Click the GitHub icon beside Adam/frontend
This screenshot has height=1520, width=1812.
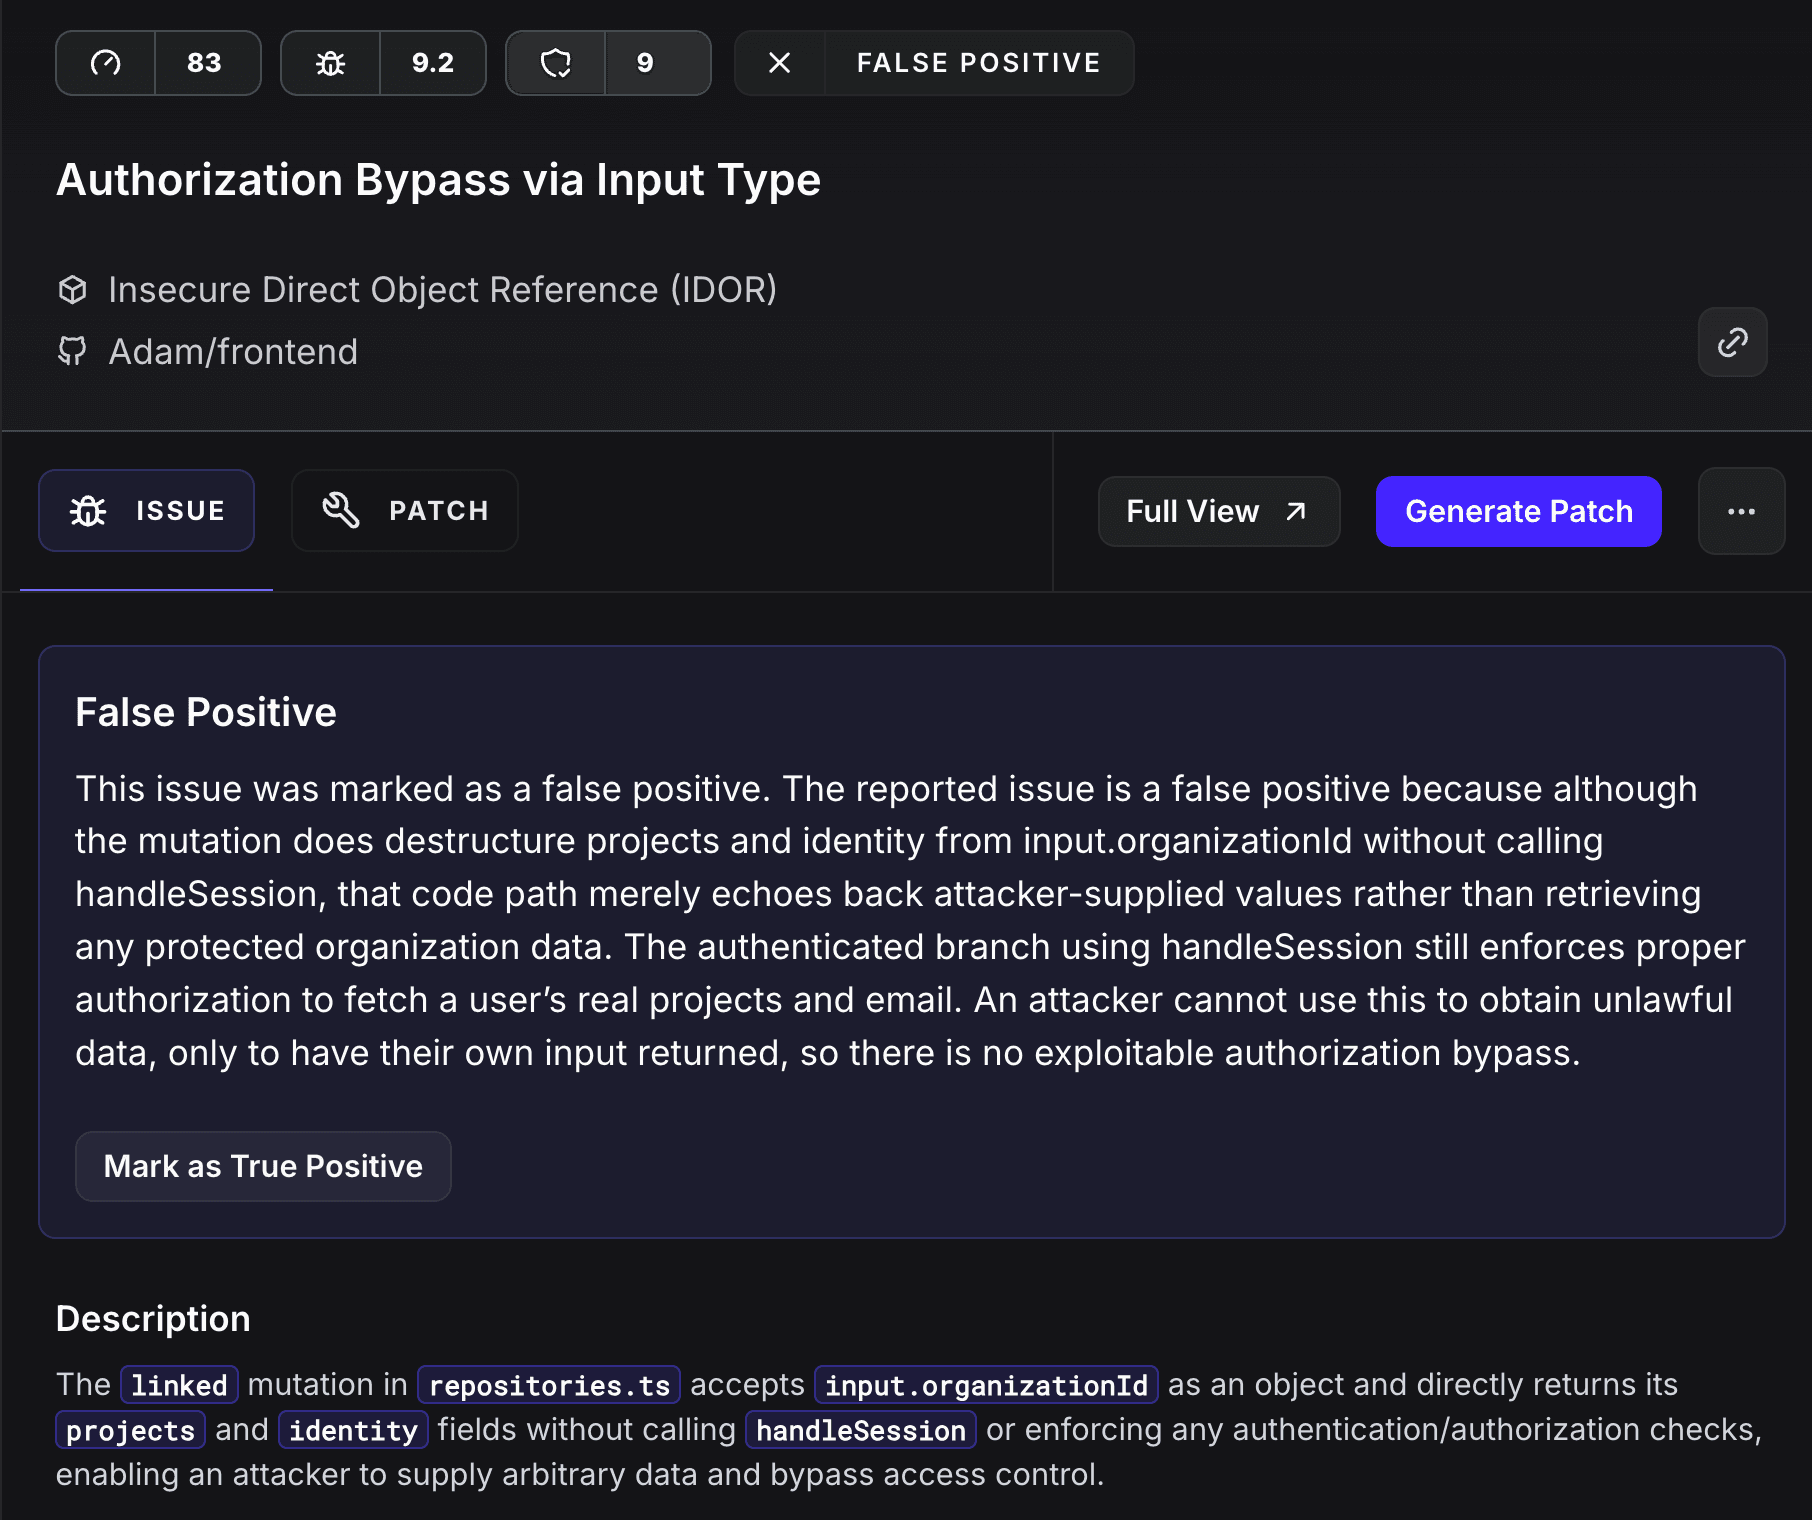73,351
